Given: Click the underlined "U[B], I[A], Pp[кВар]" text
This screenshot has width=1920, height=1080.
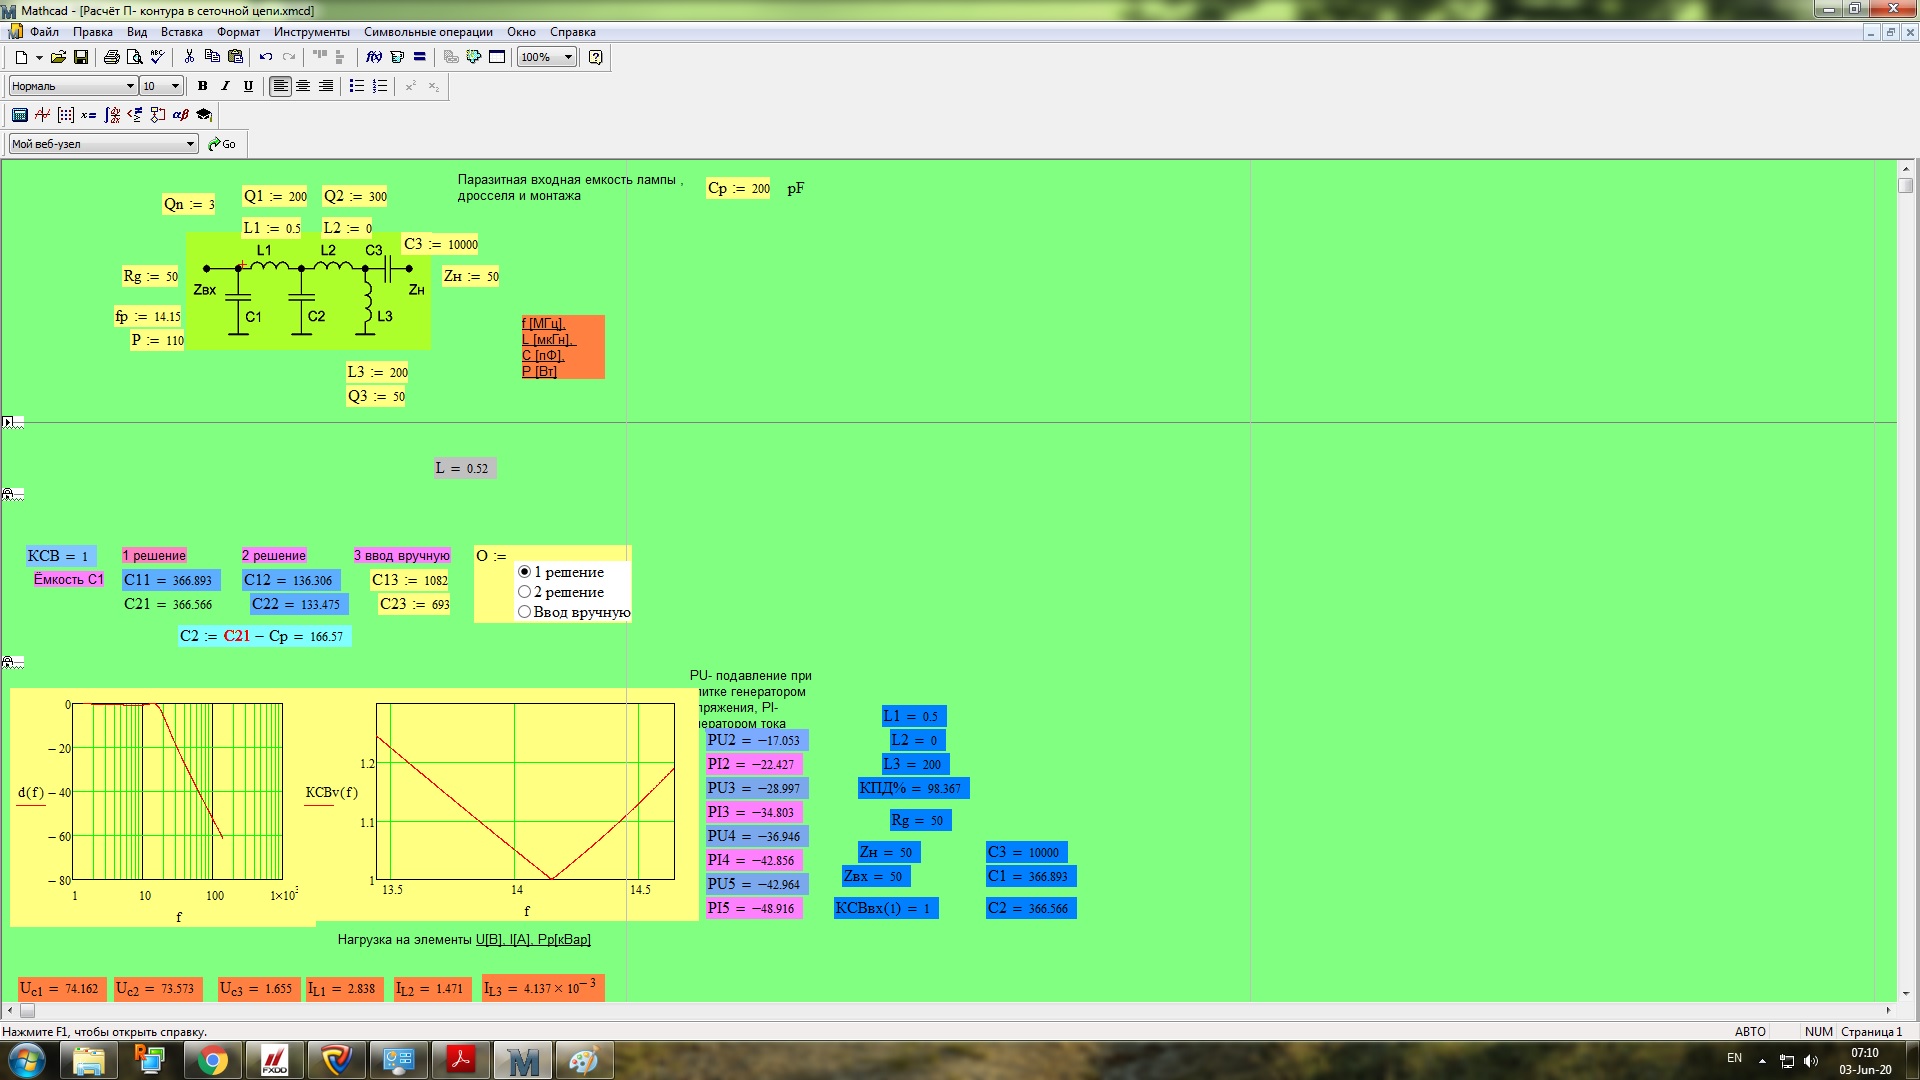Looking at the screenshot, I should [533, 939].
